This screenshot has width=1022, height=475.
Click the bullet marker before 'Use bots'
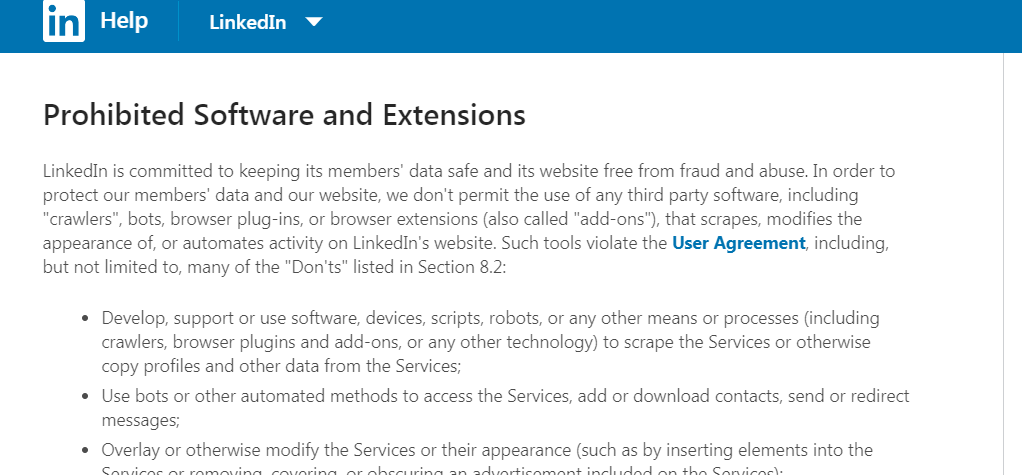(x=84, y=397)
